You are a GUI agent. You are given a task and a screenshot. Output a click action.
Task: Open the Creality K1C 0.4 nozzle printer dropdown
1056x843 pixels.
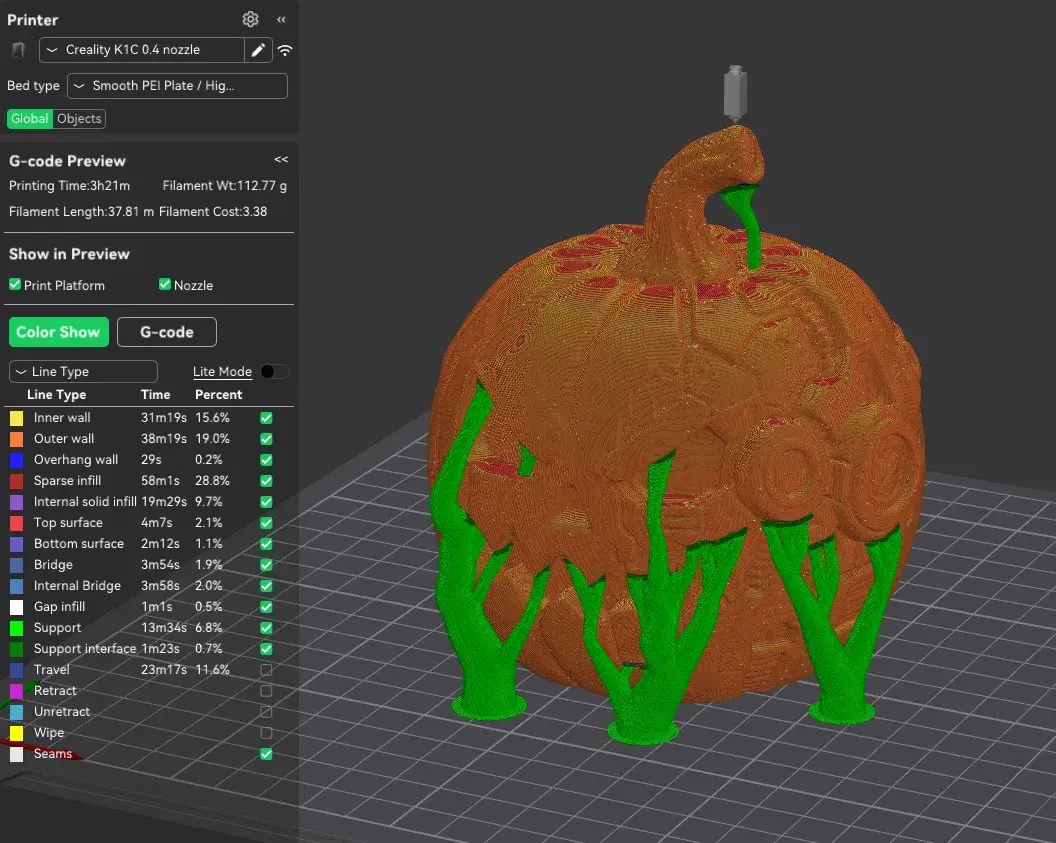[x=142, y=49]
